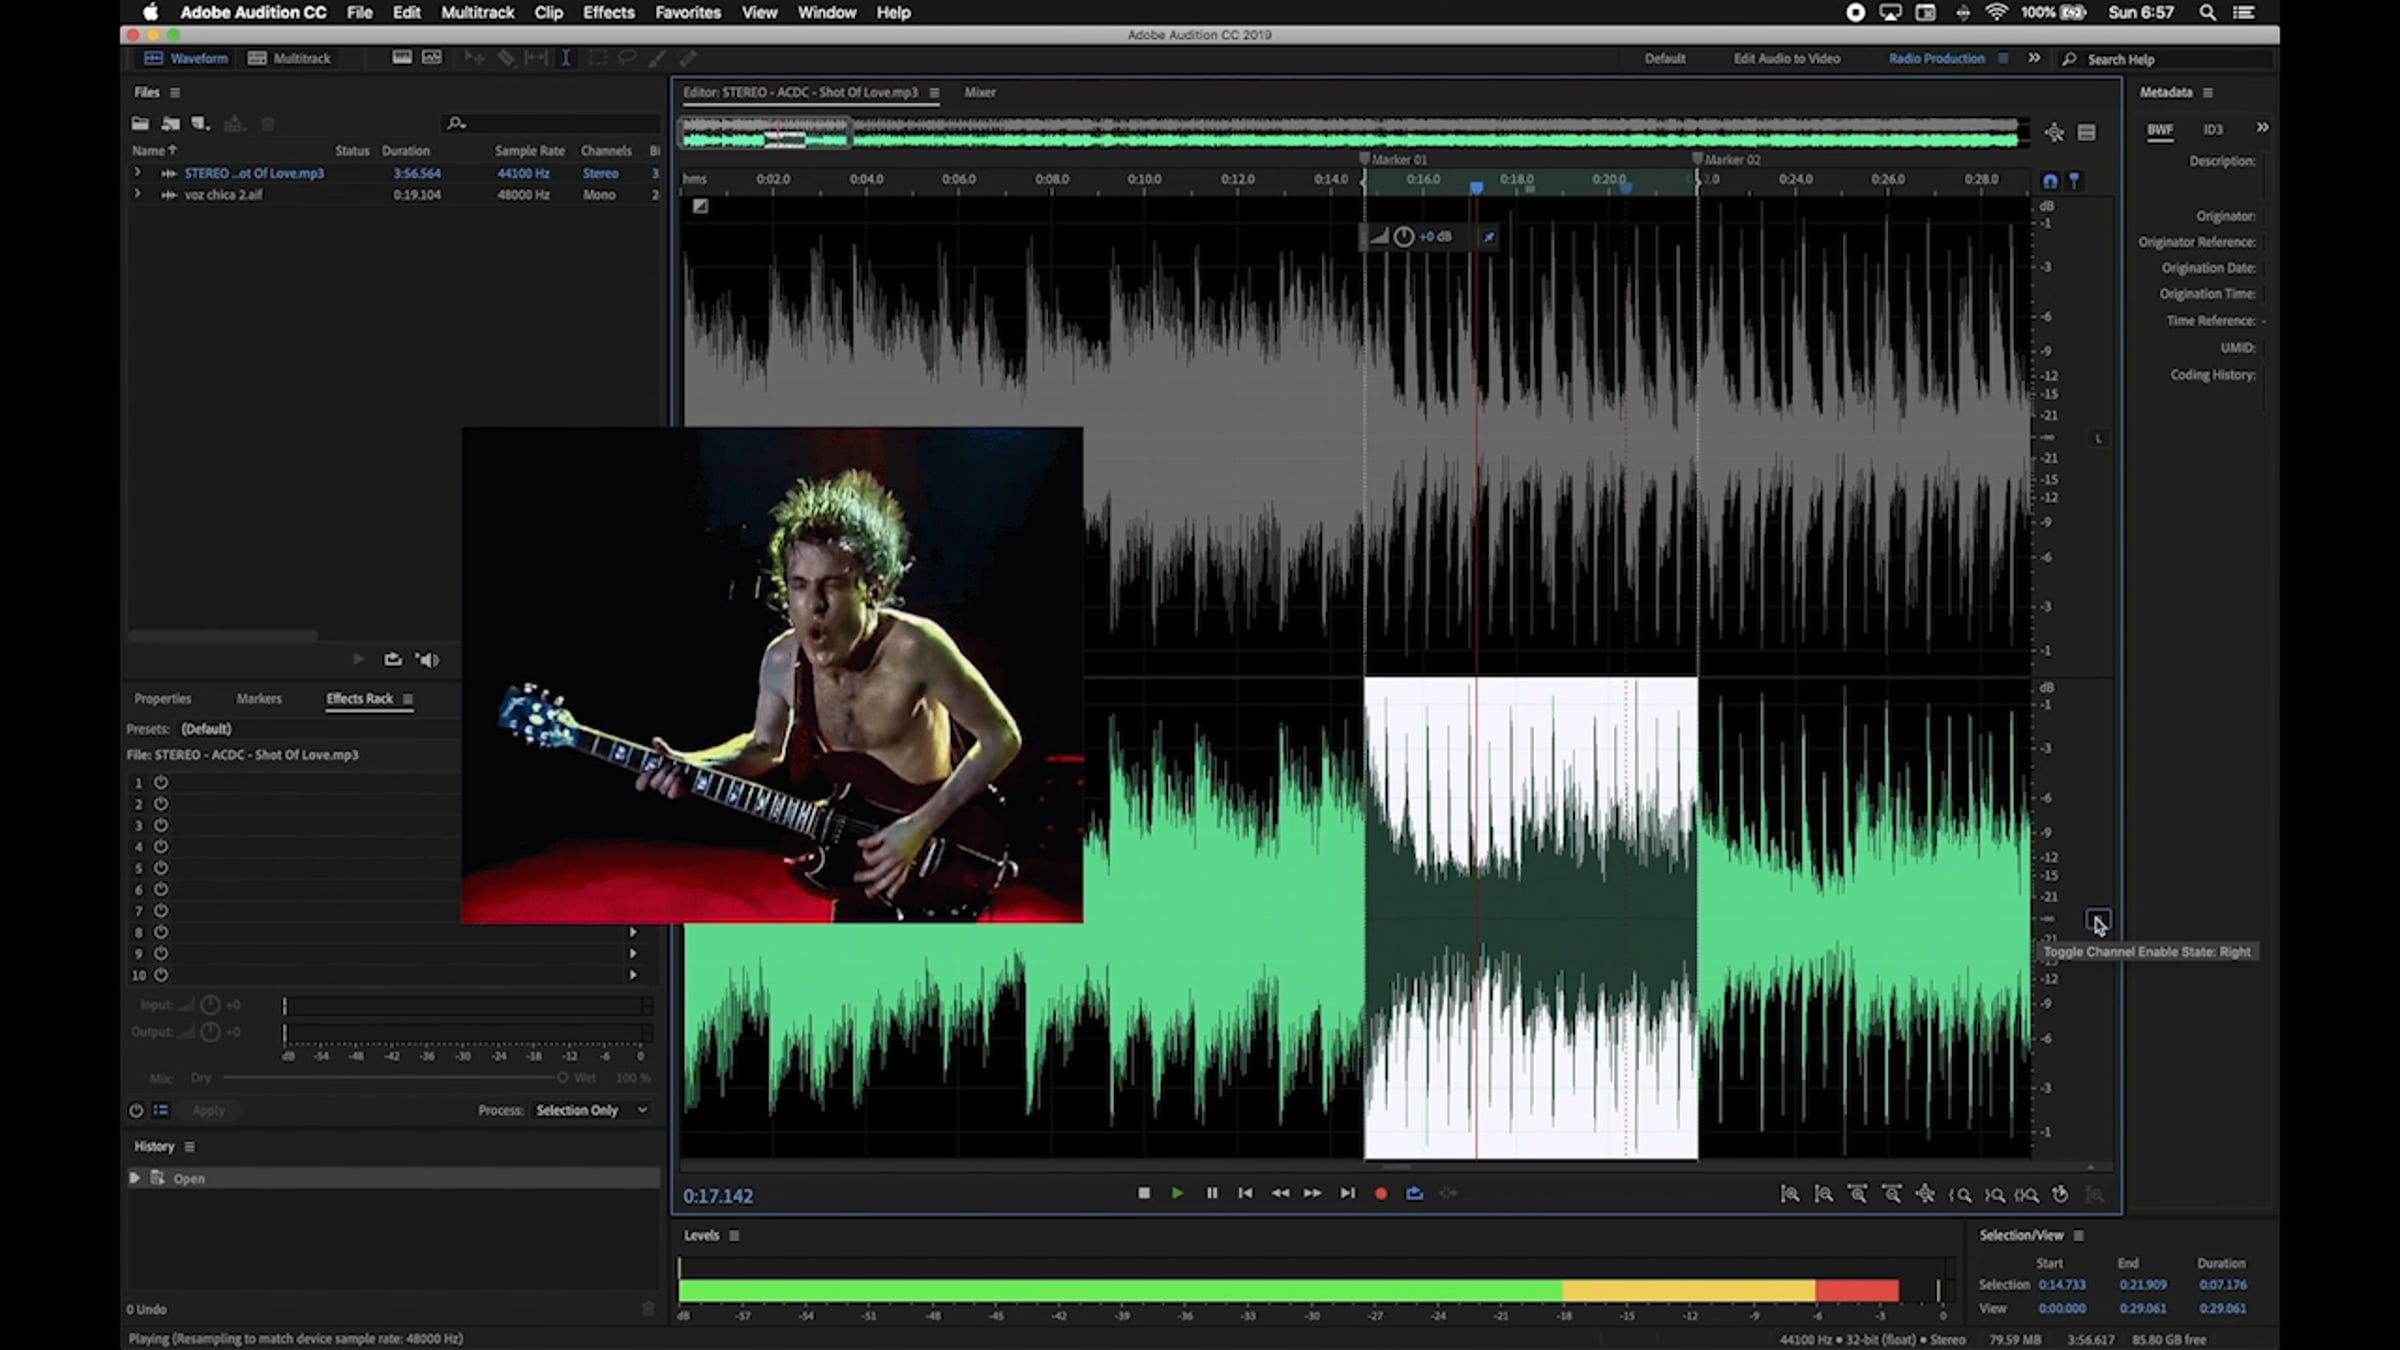Toggle left channel enable state button
Viewport: 2400px width, 1350px height.
2098,438
